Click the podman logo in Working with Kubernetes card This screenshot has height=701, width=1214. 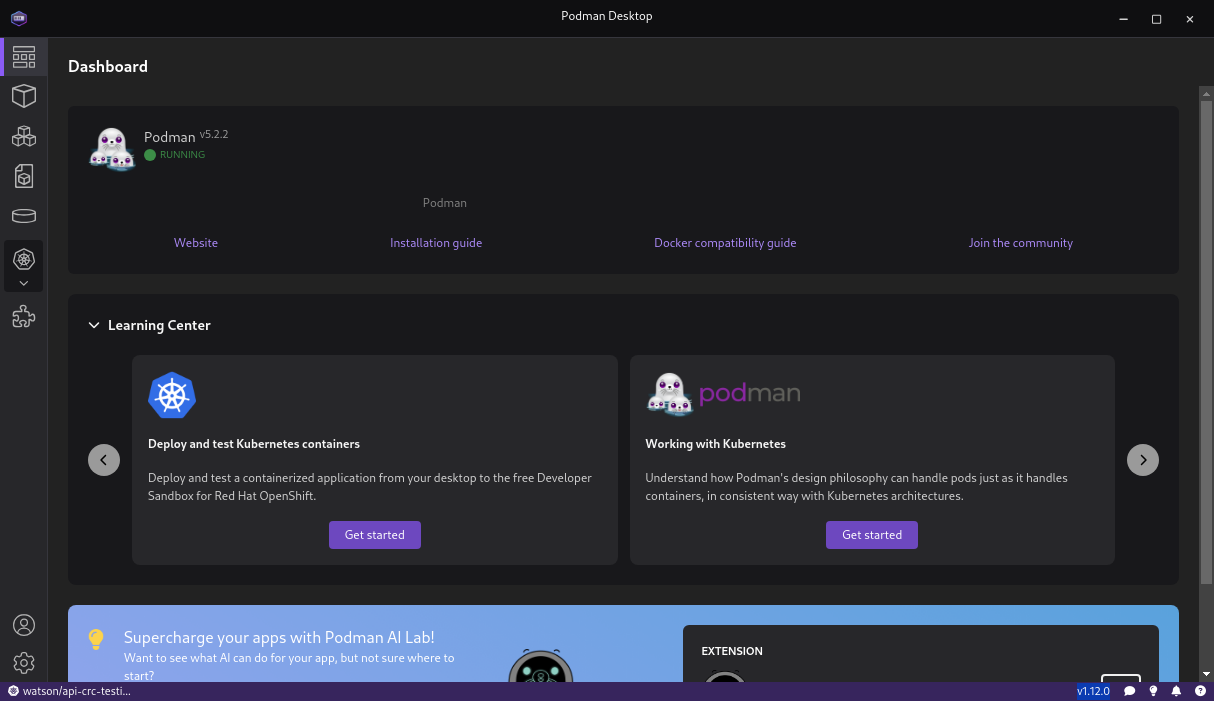723,393
